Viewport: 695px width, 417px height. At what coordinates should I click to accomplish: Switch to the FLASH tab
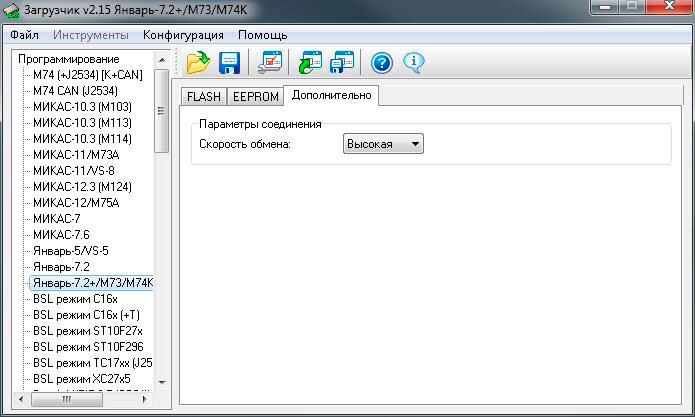[x=203, y=96]
